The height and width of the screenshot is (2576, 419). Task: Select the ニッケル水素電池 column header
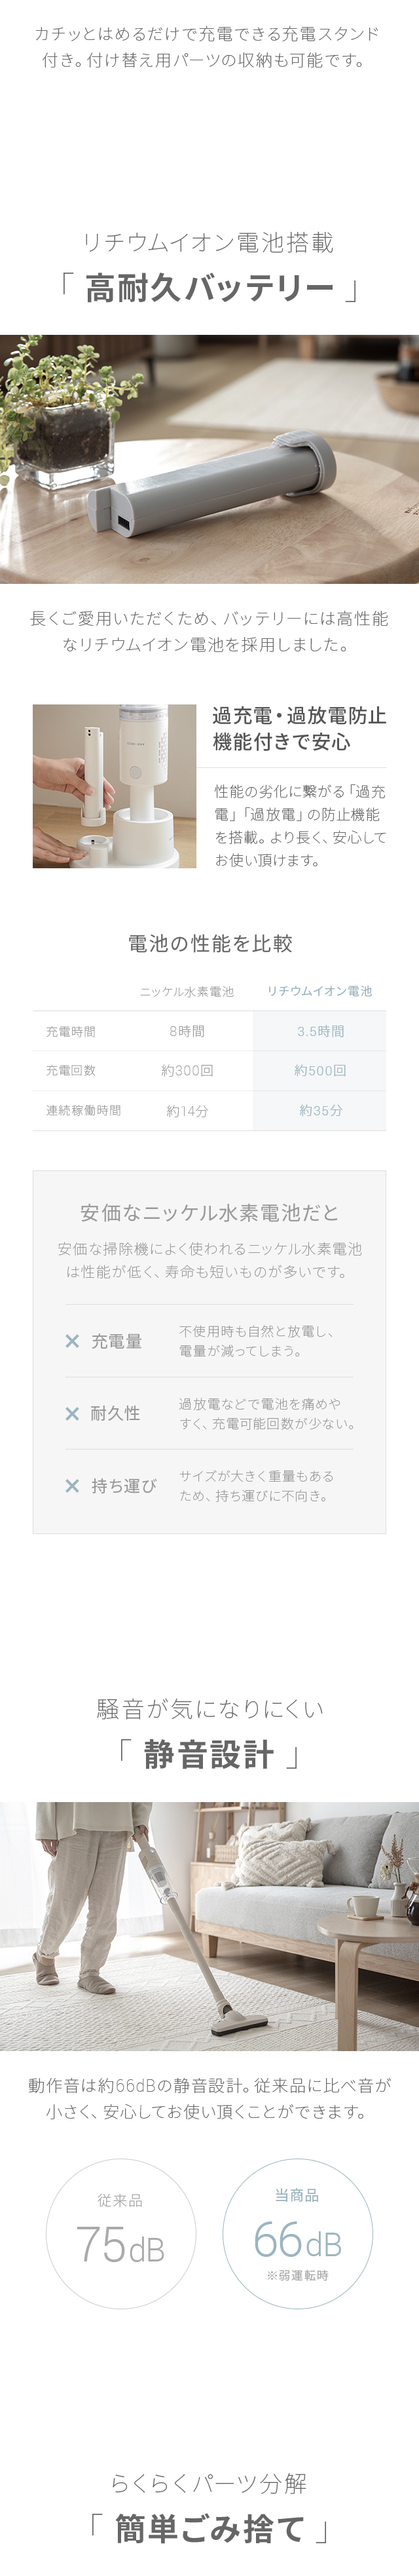187,992
